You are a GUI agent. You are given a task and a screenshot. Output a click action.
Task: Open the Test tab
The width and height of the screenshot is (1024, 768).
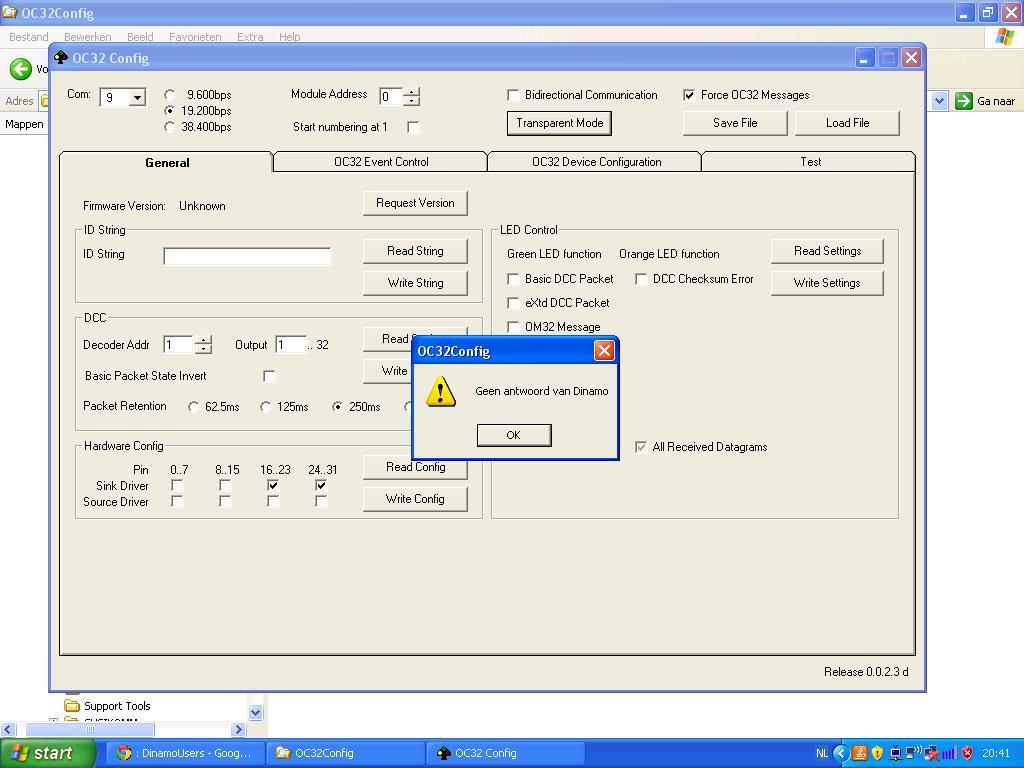coord(810,162)
